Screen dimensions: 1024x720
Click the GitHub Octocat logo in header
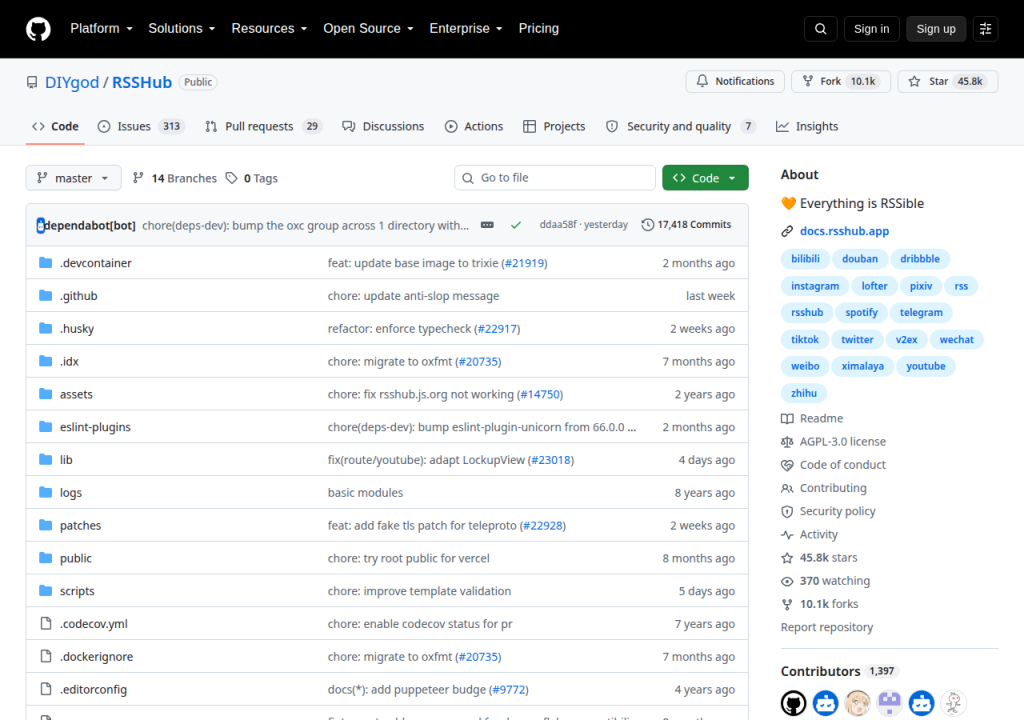point(38,29)
